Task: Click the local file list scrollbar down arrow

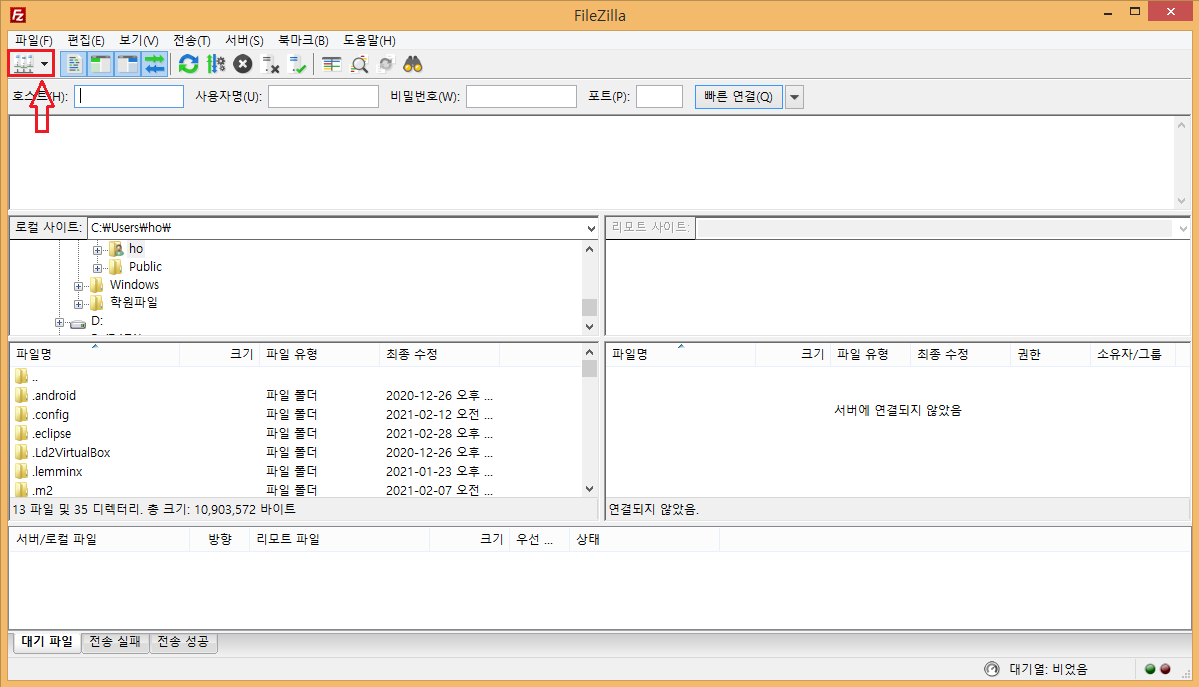Action: pyautogui.click(x=590, y=489)
